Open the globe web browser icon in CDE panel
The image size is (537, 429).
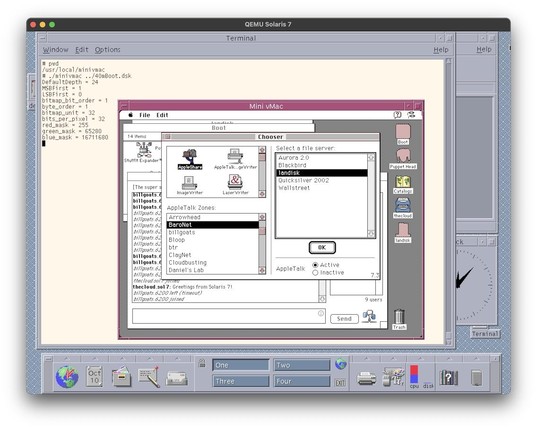coord(67,377)
